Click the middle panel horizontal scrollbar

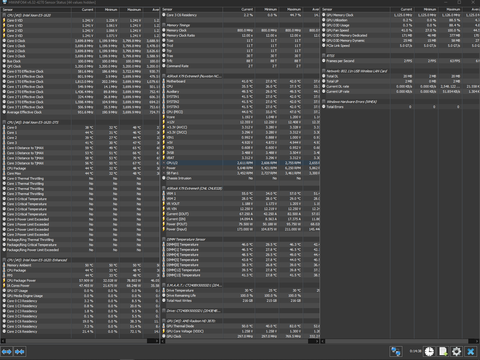(240, 341)
